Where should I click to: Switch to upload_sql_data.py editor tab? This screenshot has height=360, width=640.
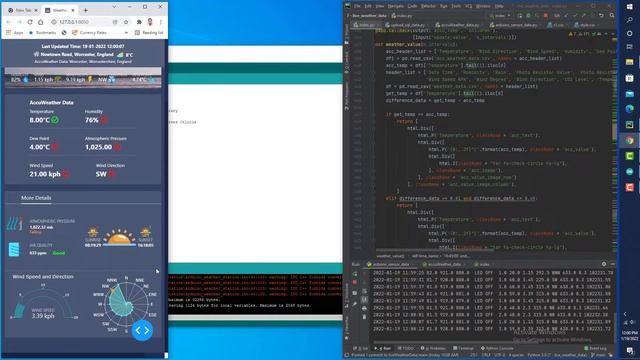(407, 25)
